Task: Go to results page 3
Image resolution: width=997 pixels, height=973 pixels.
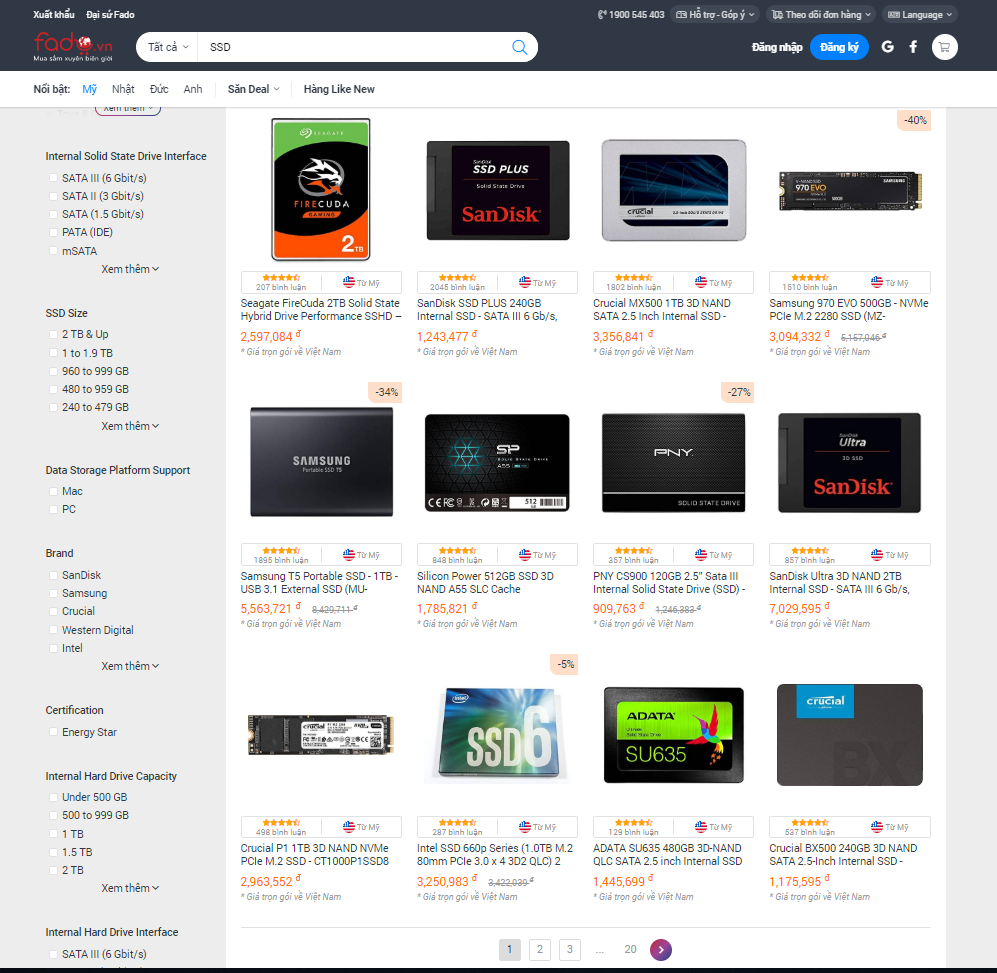Action: click(570, 949)
